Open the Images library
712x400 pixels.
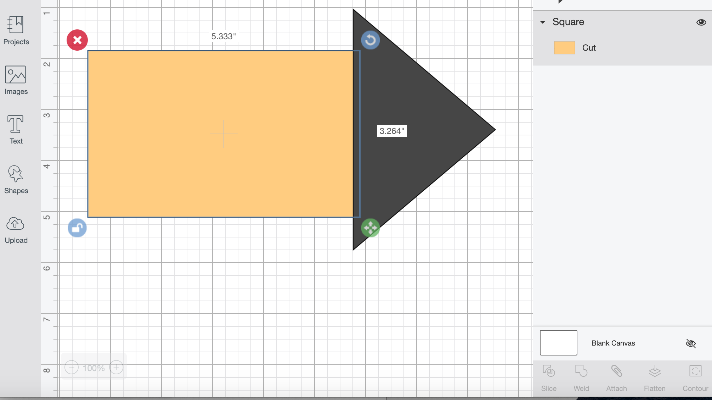(x=16, y=80)
